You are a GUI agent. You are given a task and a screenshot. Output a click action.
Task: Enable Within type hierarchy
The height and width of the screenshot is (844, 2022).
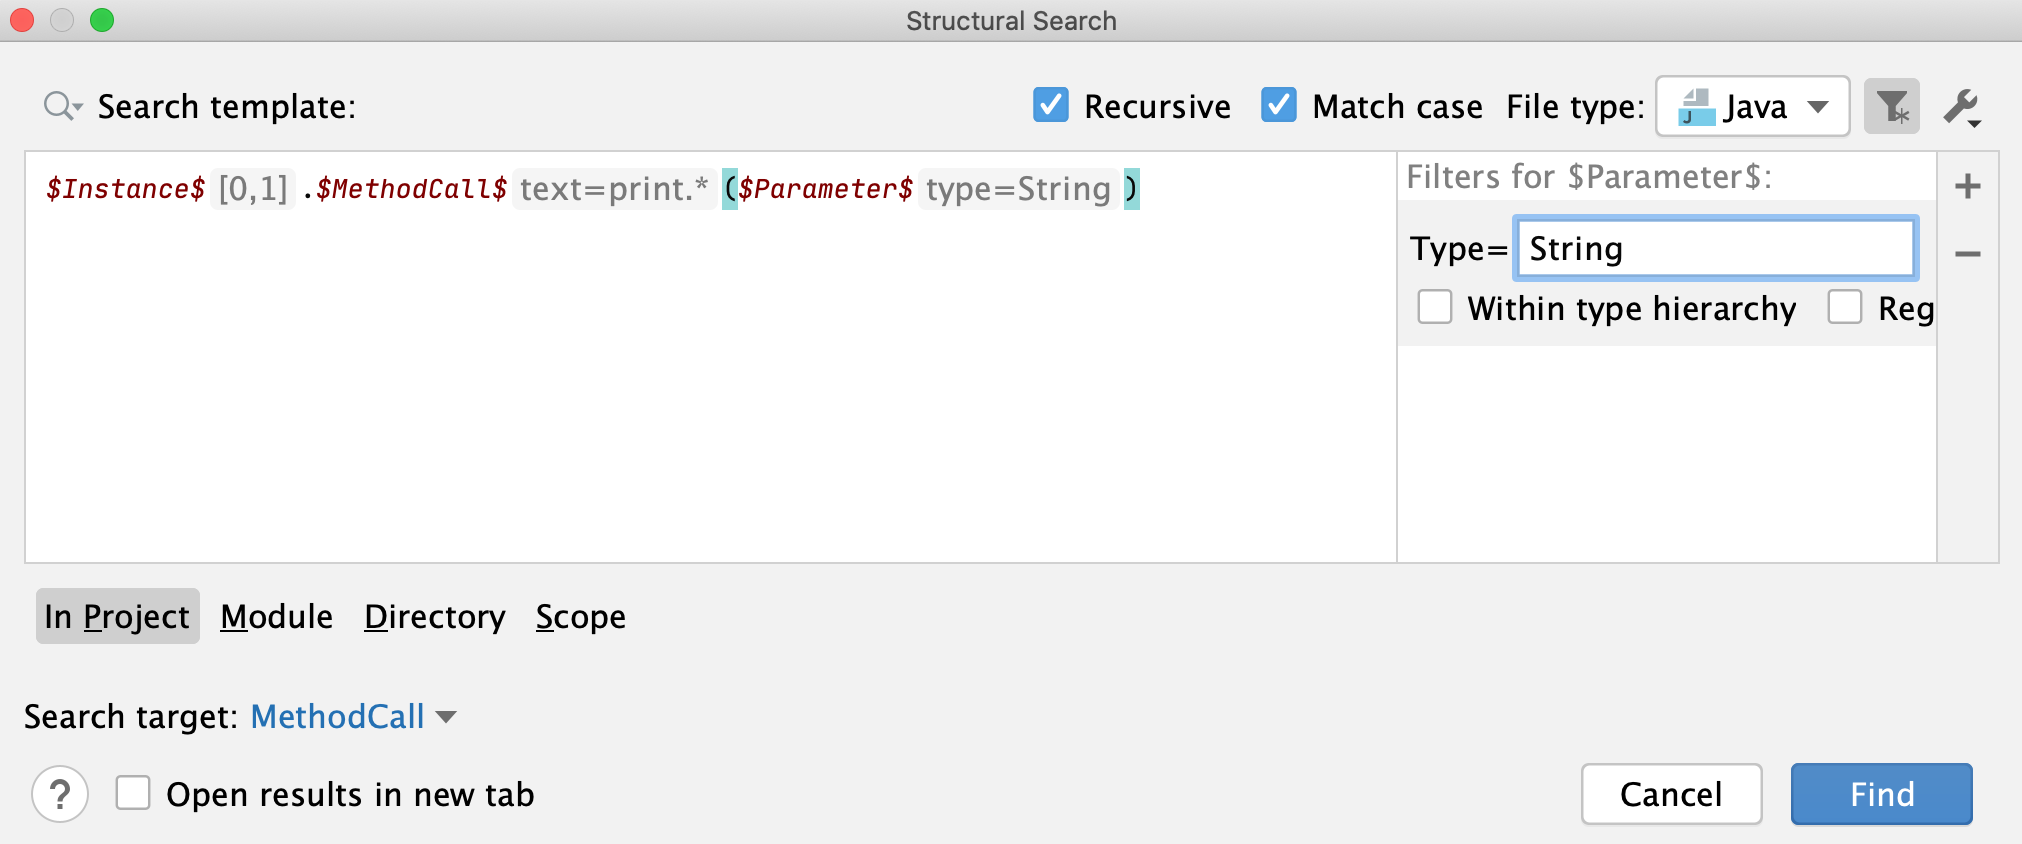pos(1435,308)
